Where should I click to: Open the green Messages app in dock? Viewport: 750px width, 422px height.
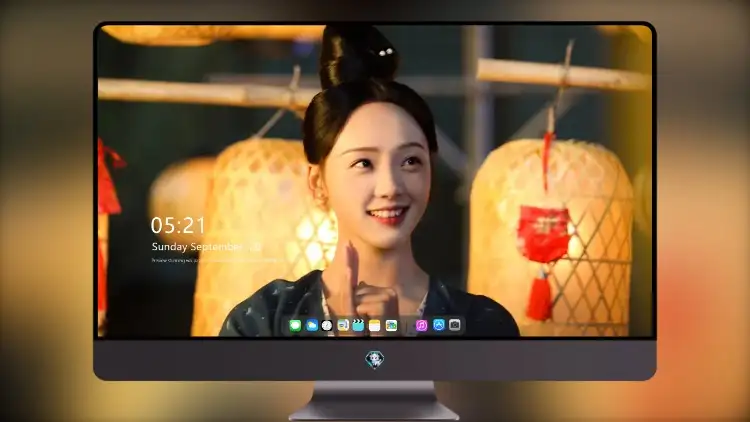click(x=295, y=325)
